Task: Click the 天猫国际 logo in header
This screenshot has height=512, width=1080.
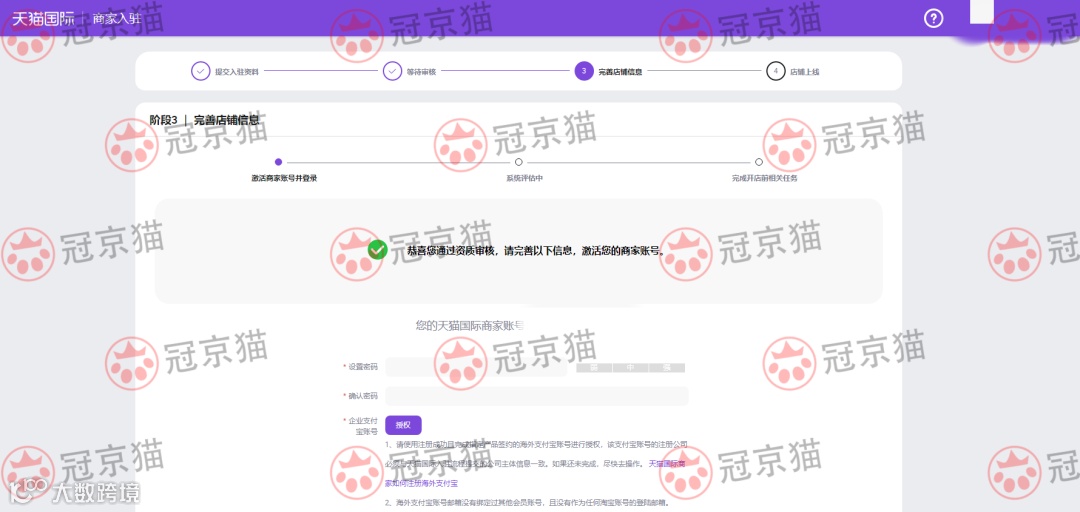Action: tap(43, 19)
